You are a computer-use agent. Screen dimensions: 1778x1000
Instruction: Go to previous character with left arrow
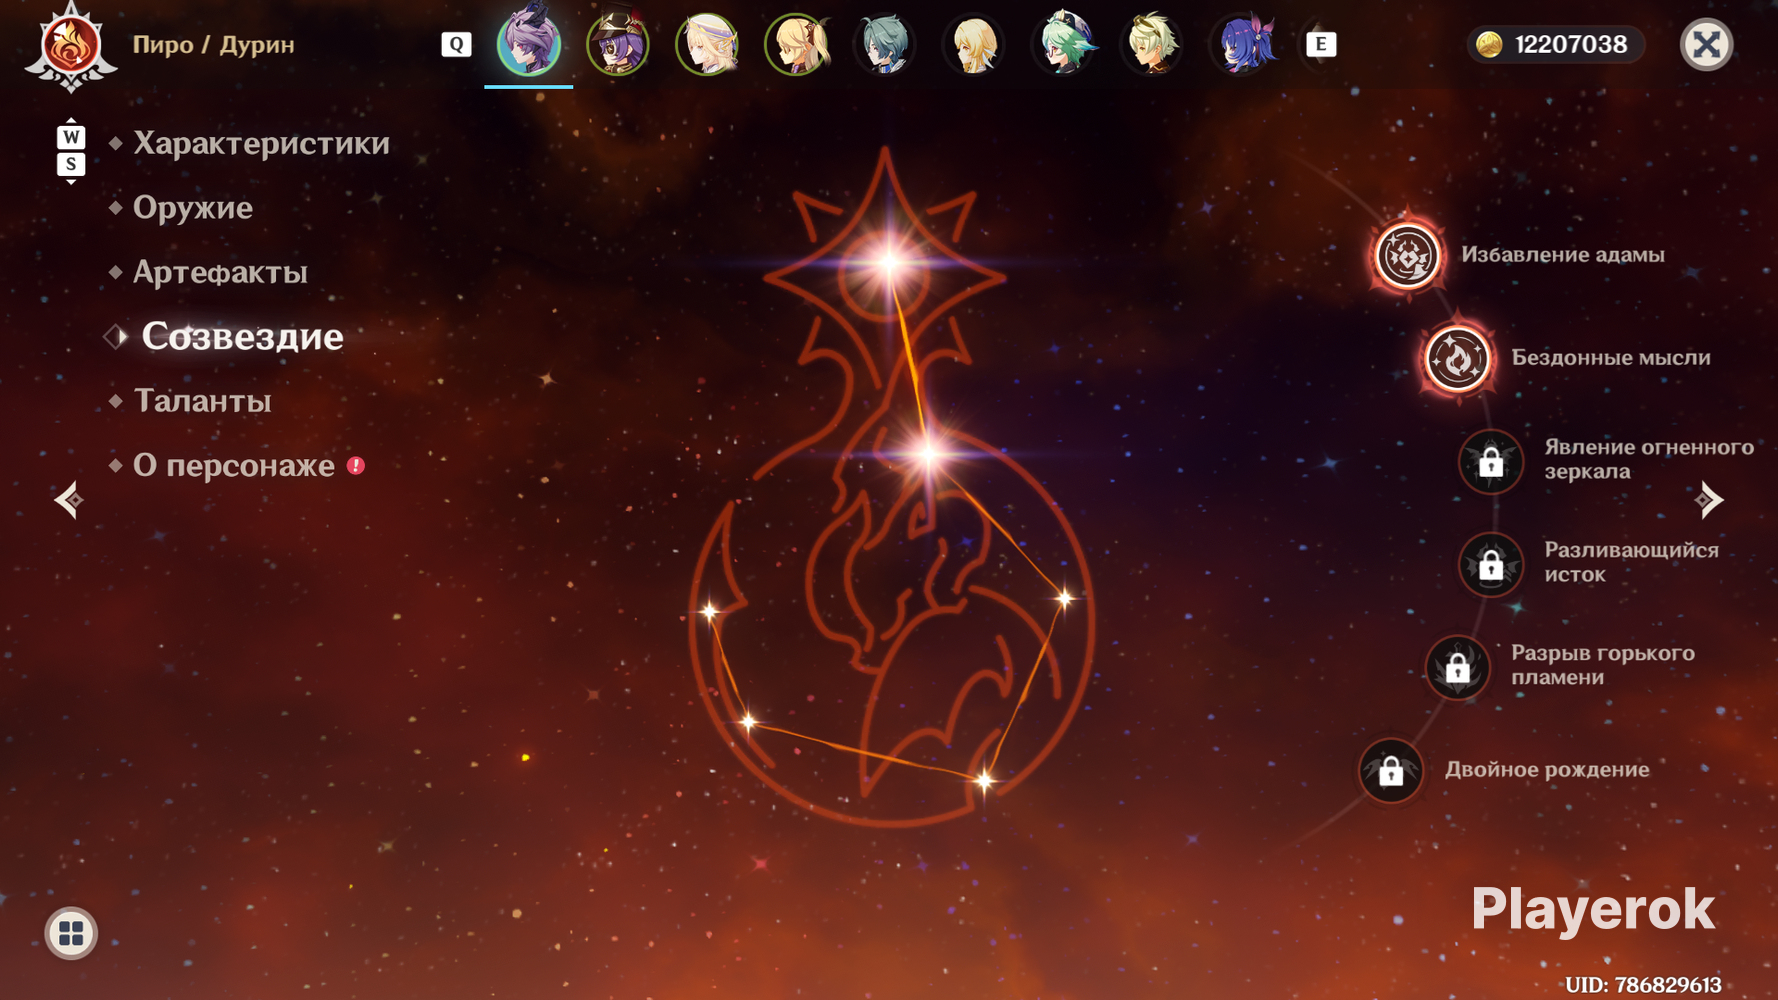[68, 500]
